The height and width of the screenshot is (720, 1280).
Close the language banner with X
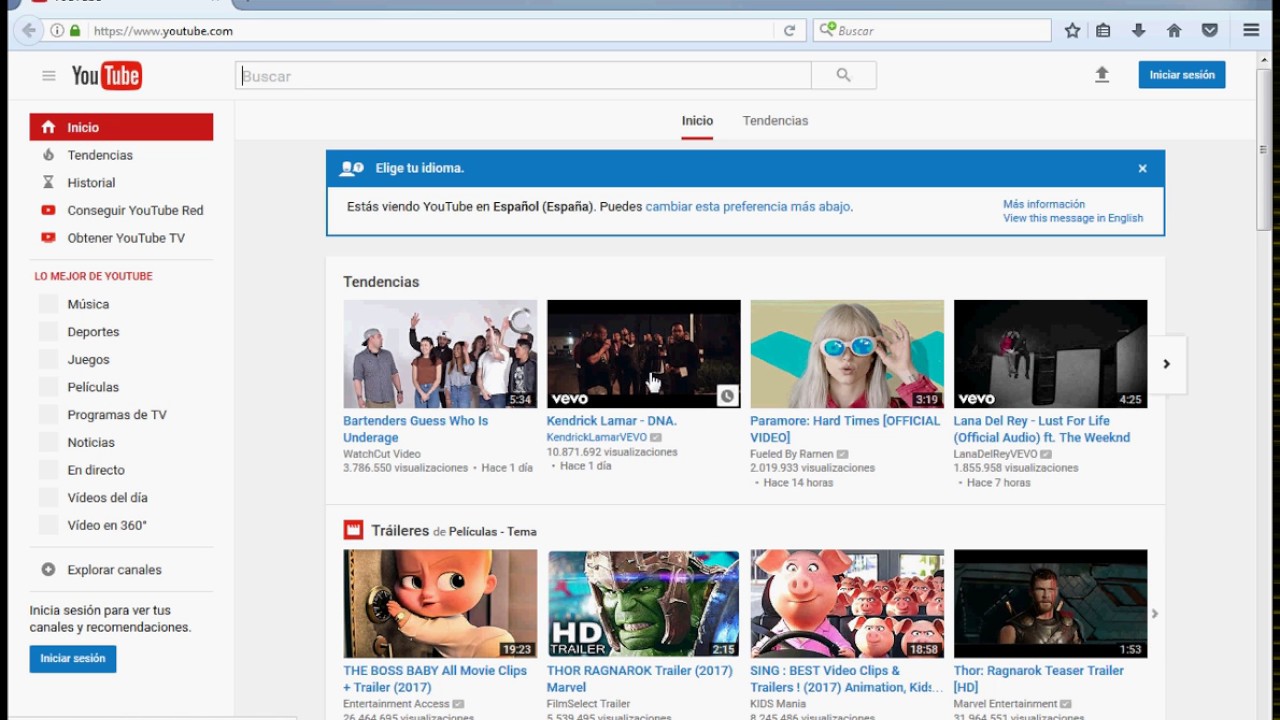[x=1142, y=168]
